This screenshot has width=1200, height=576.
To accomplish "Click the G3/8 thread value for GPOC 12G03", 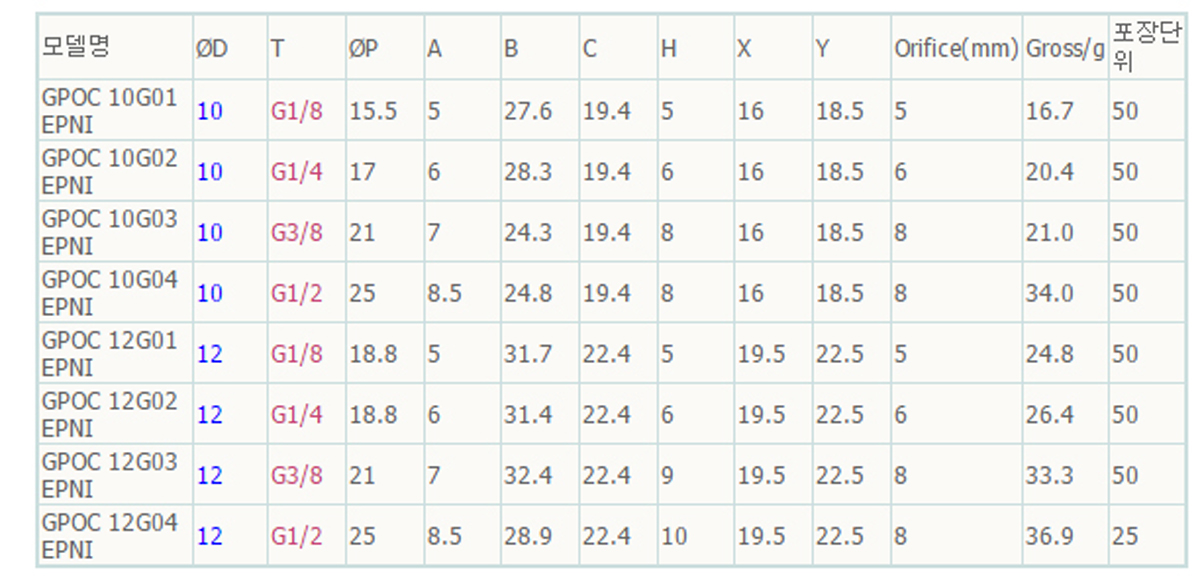I will [x=297, y=476].
